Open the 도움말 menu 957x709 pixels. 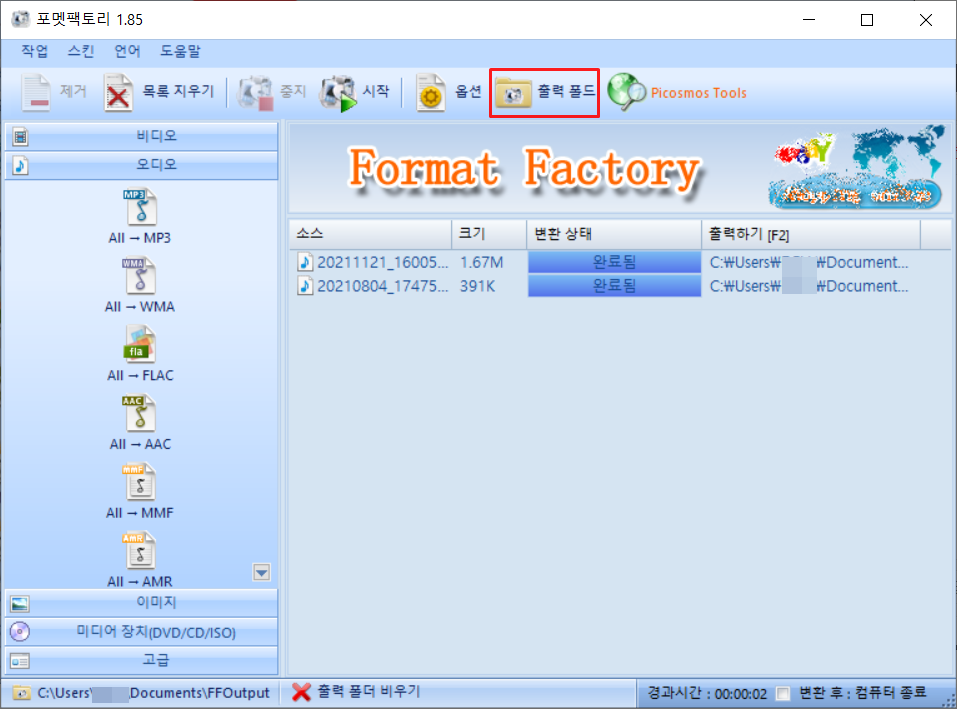180,51
